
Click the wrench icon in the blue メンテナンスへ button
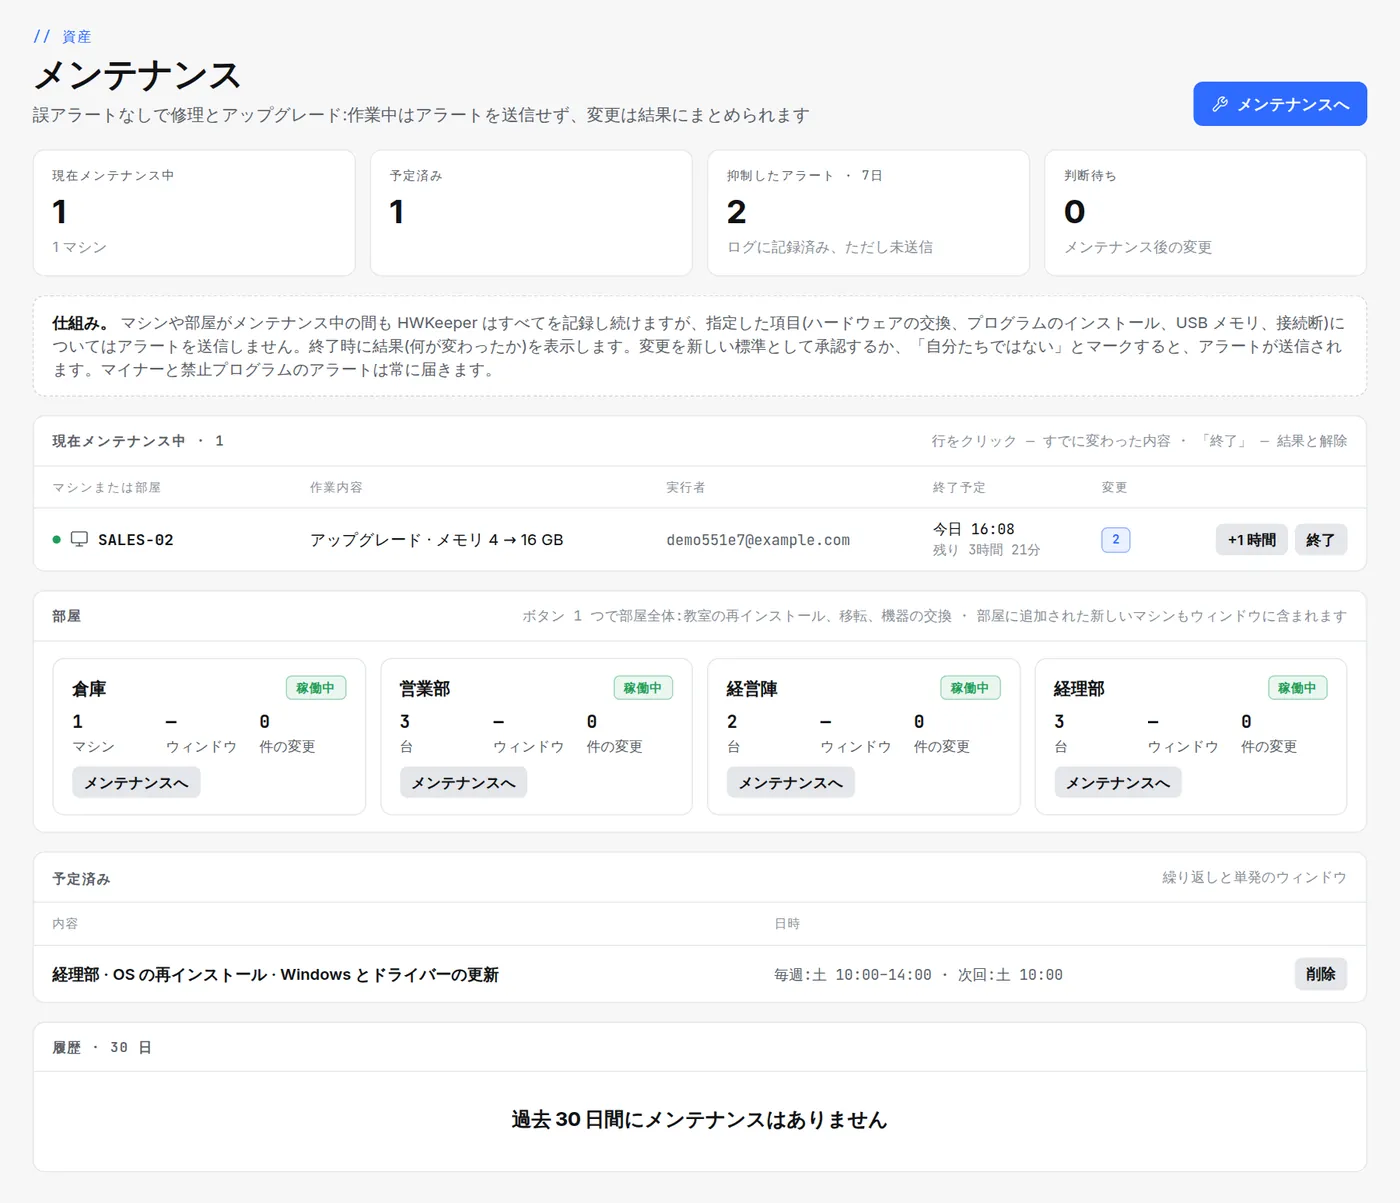click(1220, 104)
